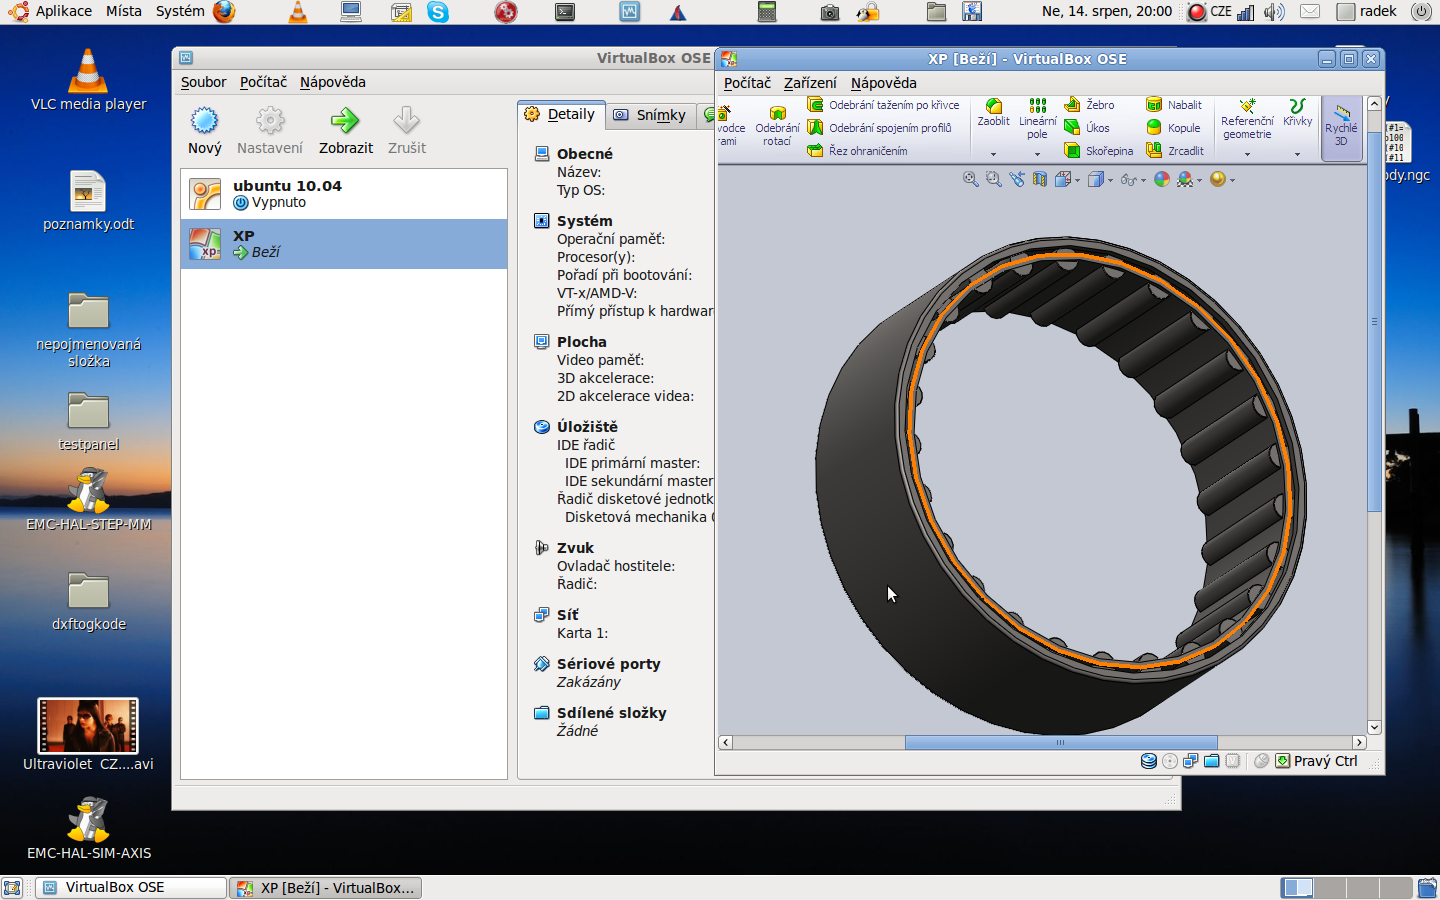Click the horizontal scrollbar in XP window
This screenshot has height=900, width=1440.
1060,743
